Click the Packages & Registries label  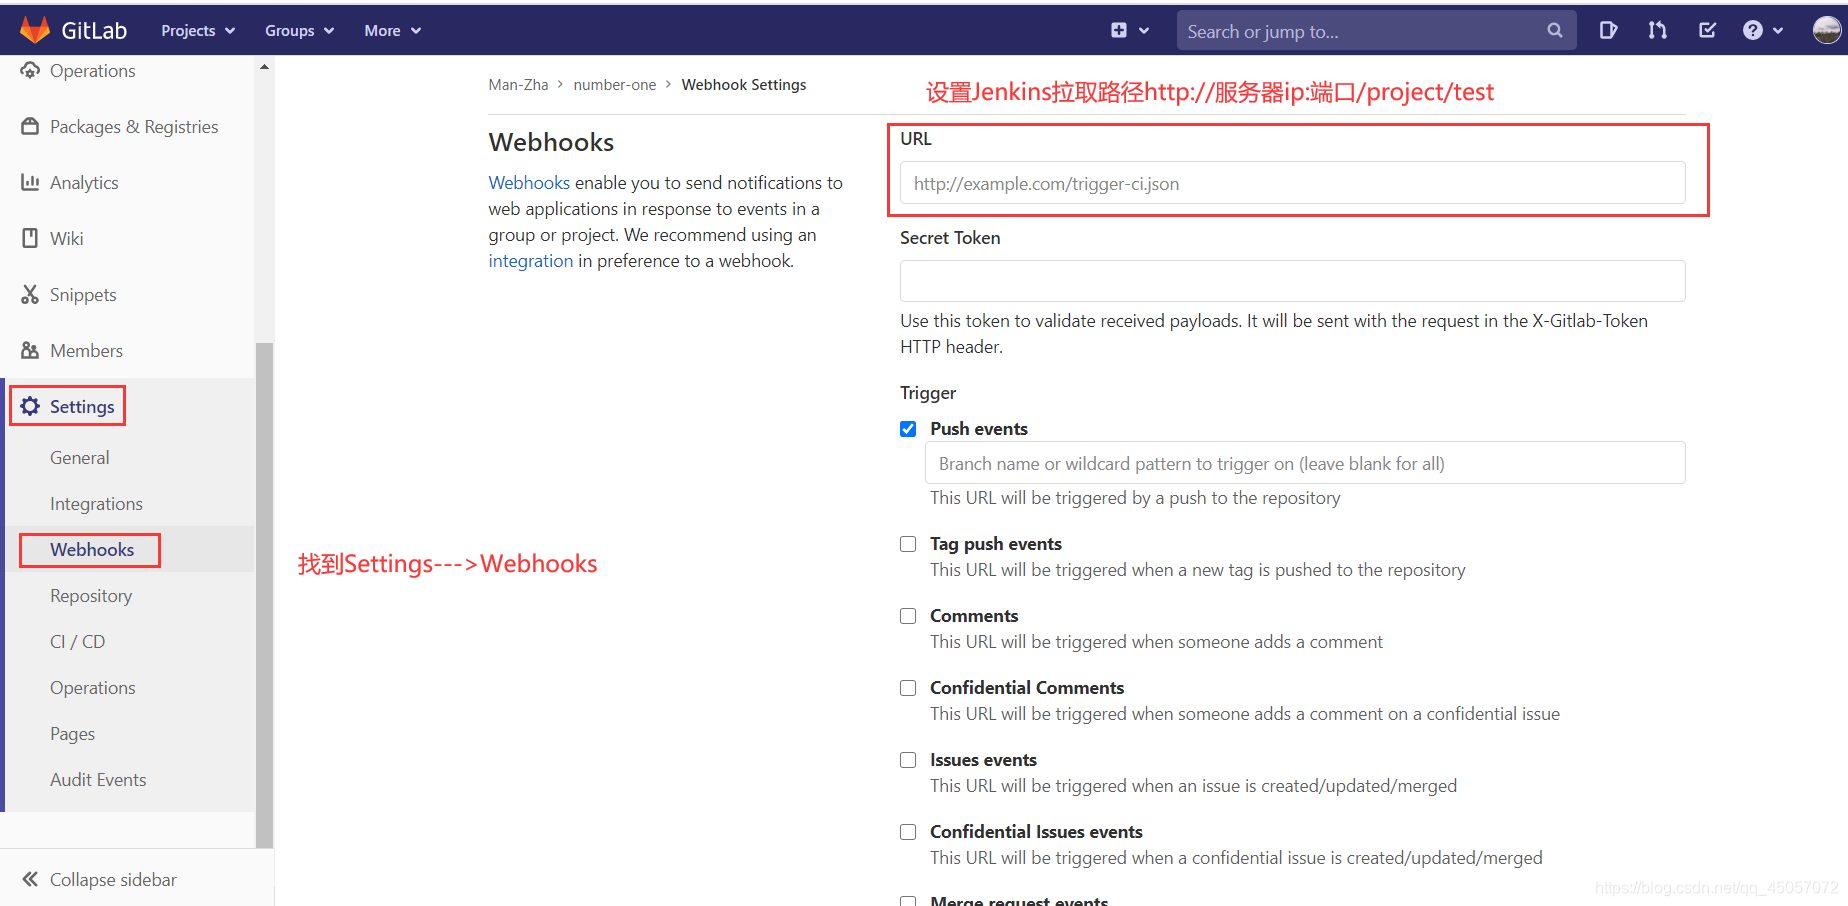click(134, 127)
